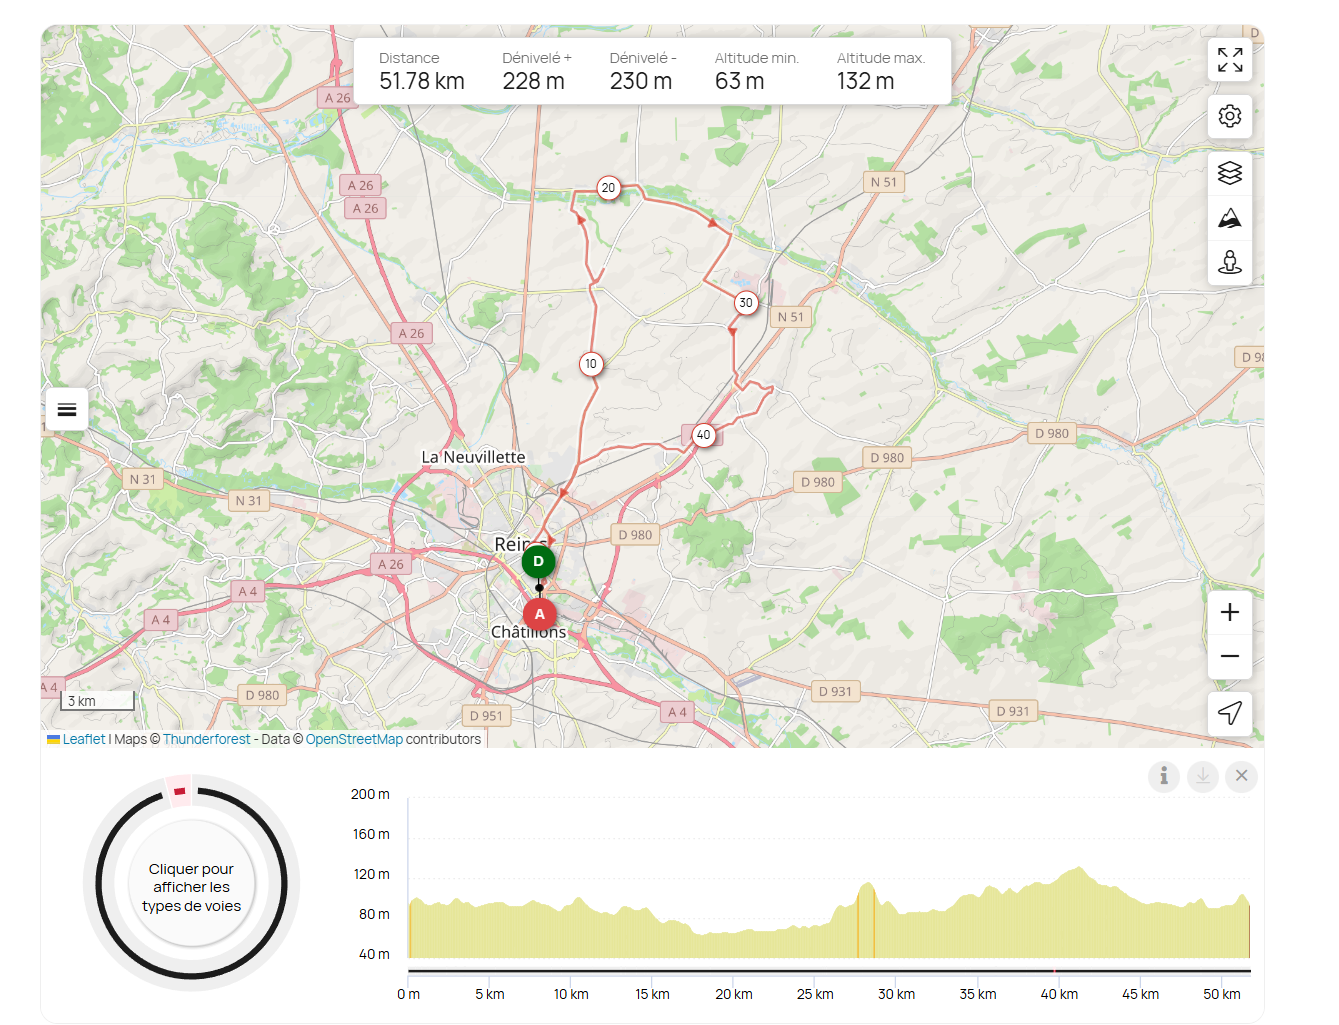Open the Leaflet link
This screenshot has height=1025, width=1339.
pyautogui.click(x=83, y=739)
